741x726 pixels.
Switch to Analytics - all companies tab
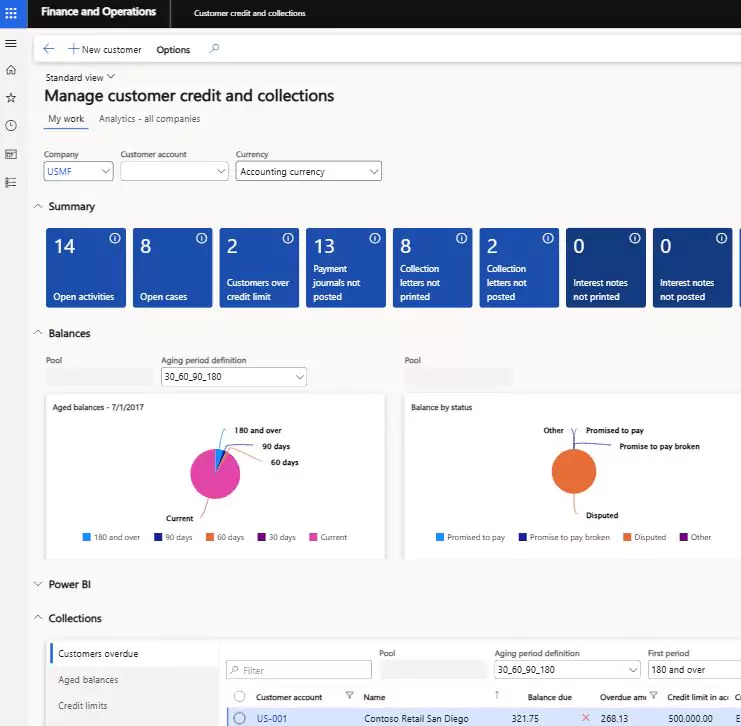tap(149, 119)
